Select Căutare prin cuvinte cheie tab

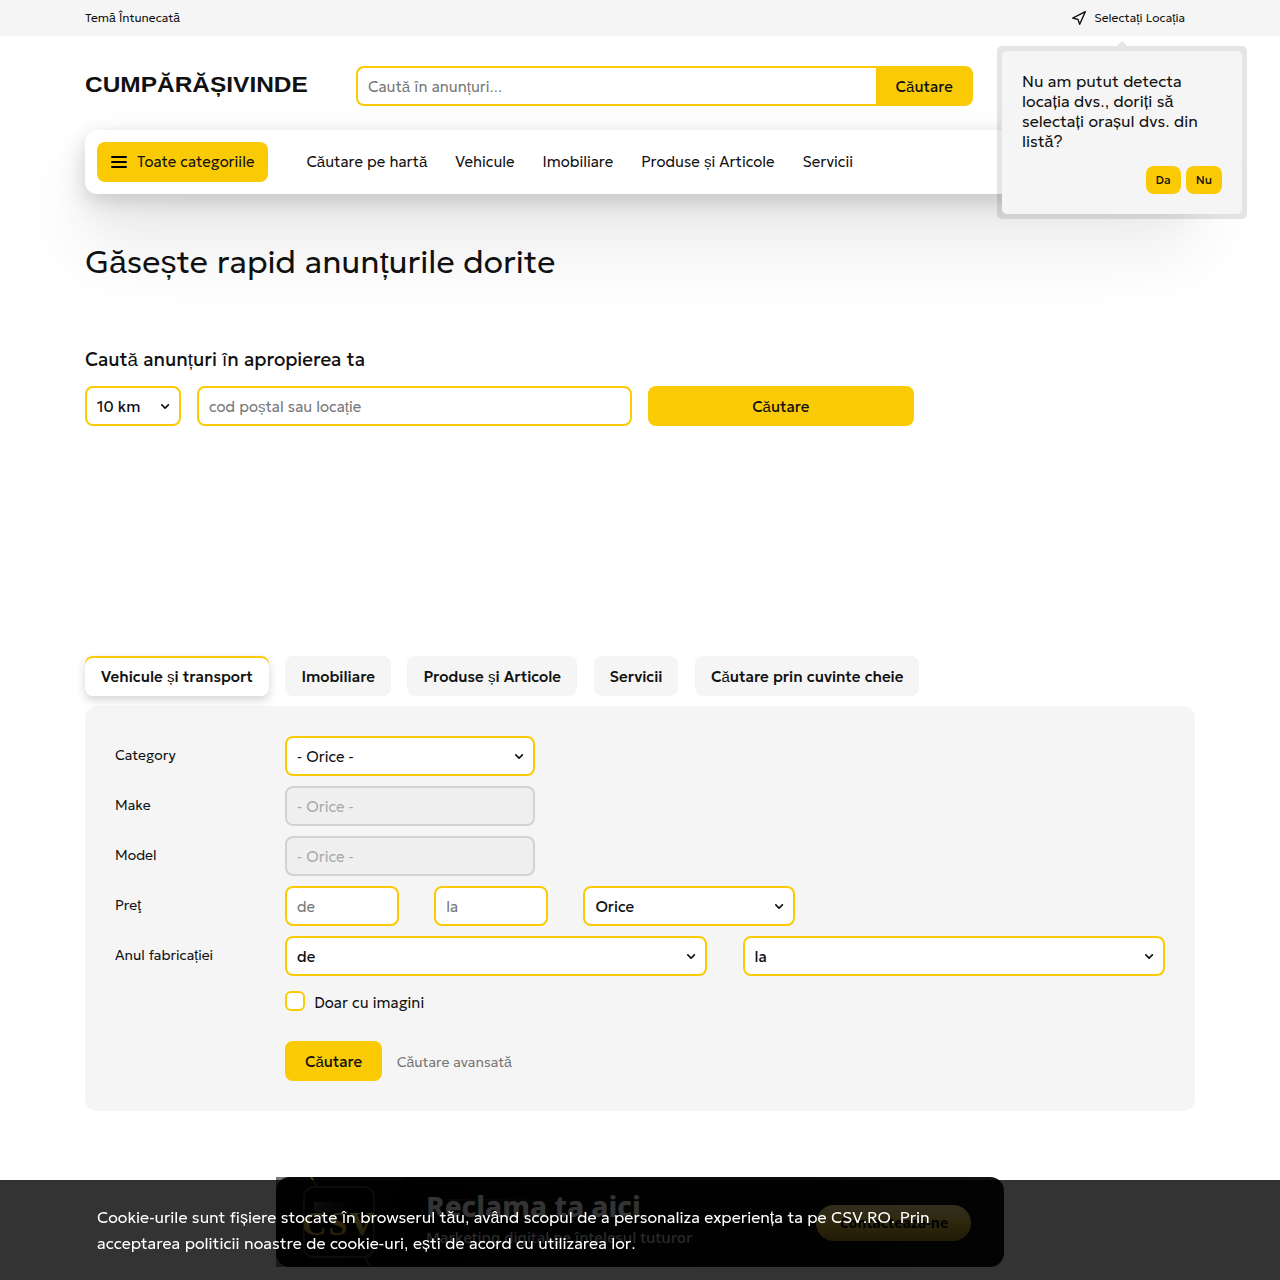coord(806,677)
